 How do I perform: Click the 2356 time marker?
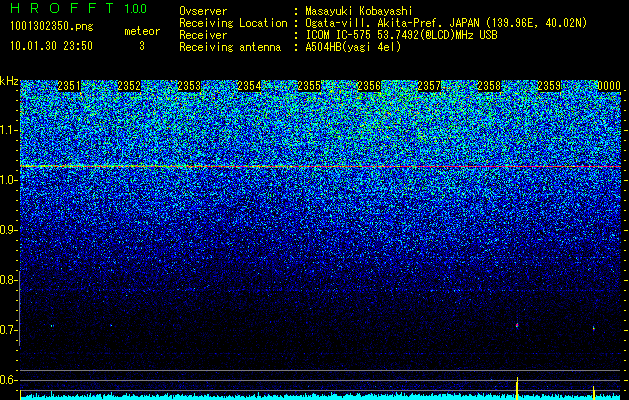(x=369, y=86)
